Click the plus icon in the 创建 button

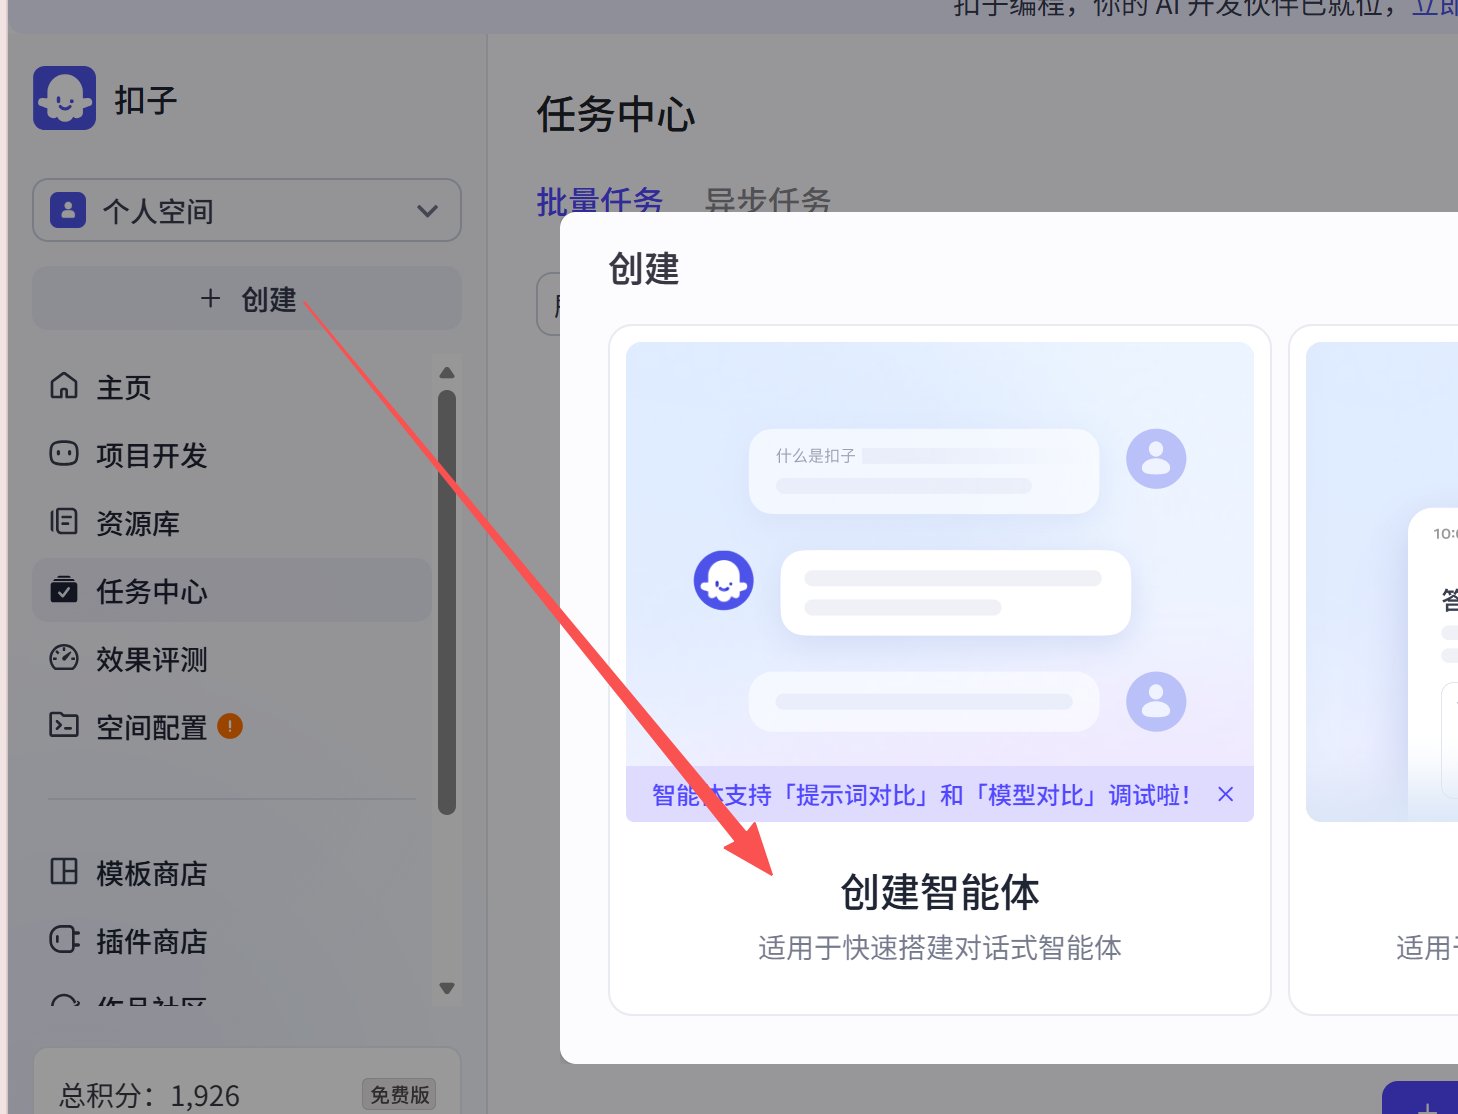coord(210,298)
